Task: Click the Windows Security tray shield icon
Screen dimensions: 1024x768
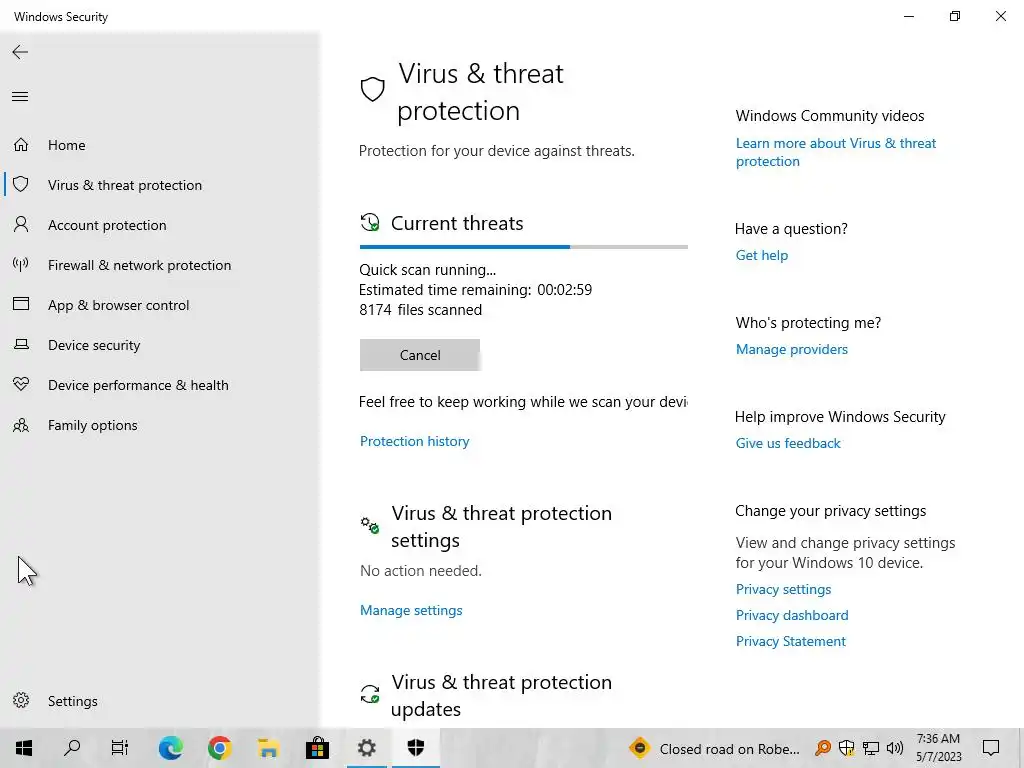Action: tap(846, 748)
